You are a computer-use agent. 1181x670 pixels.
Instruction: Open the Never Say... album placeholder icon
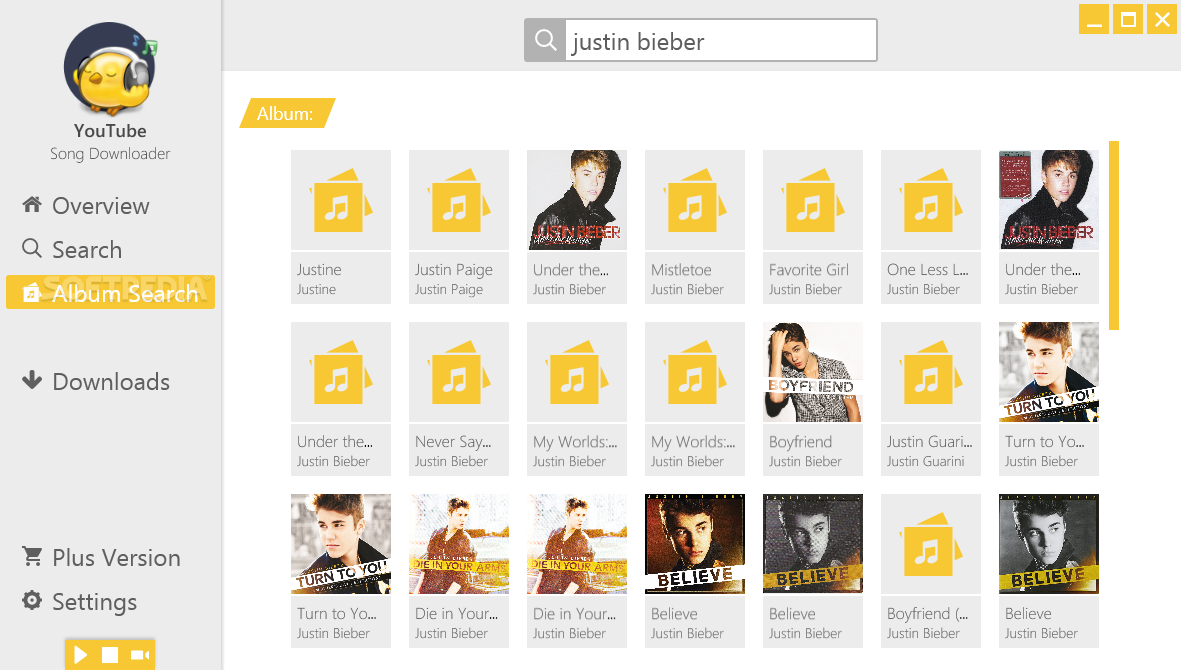459,372
